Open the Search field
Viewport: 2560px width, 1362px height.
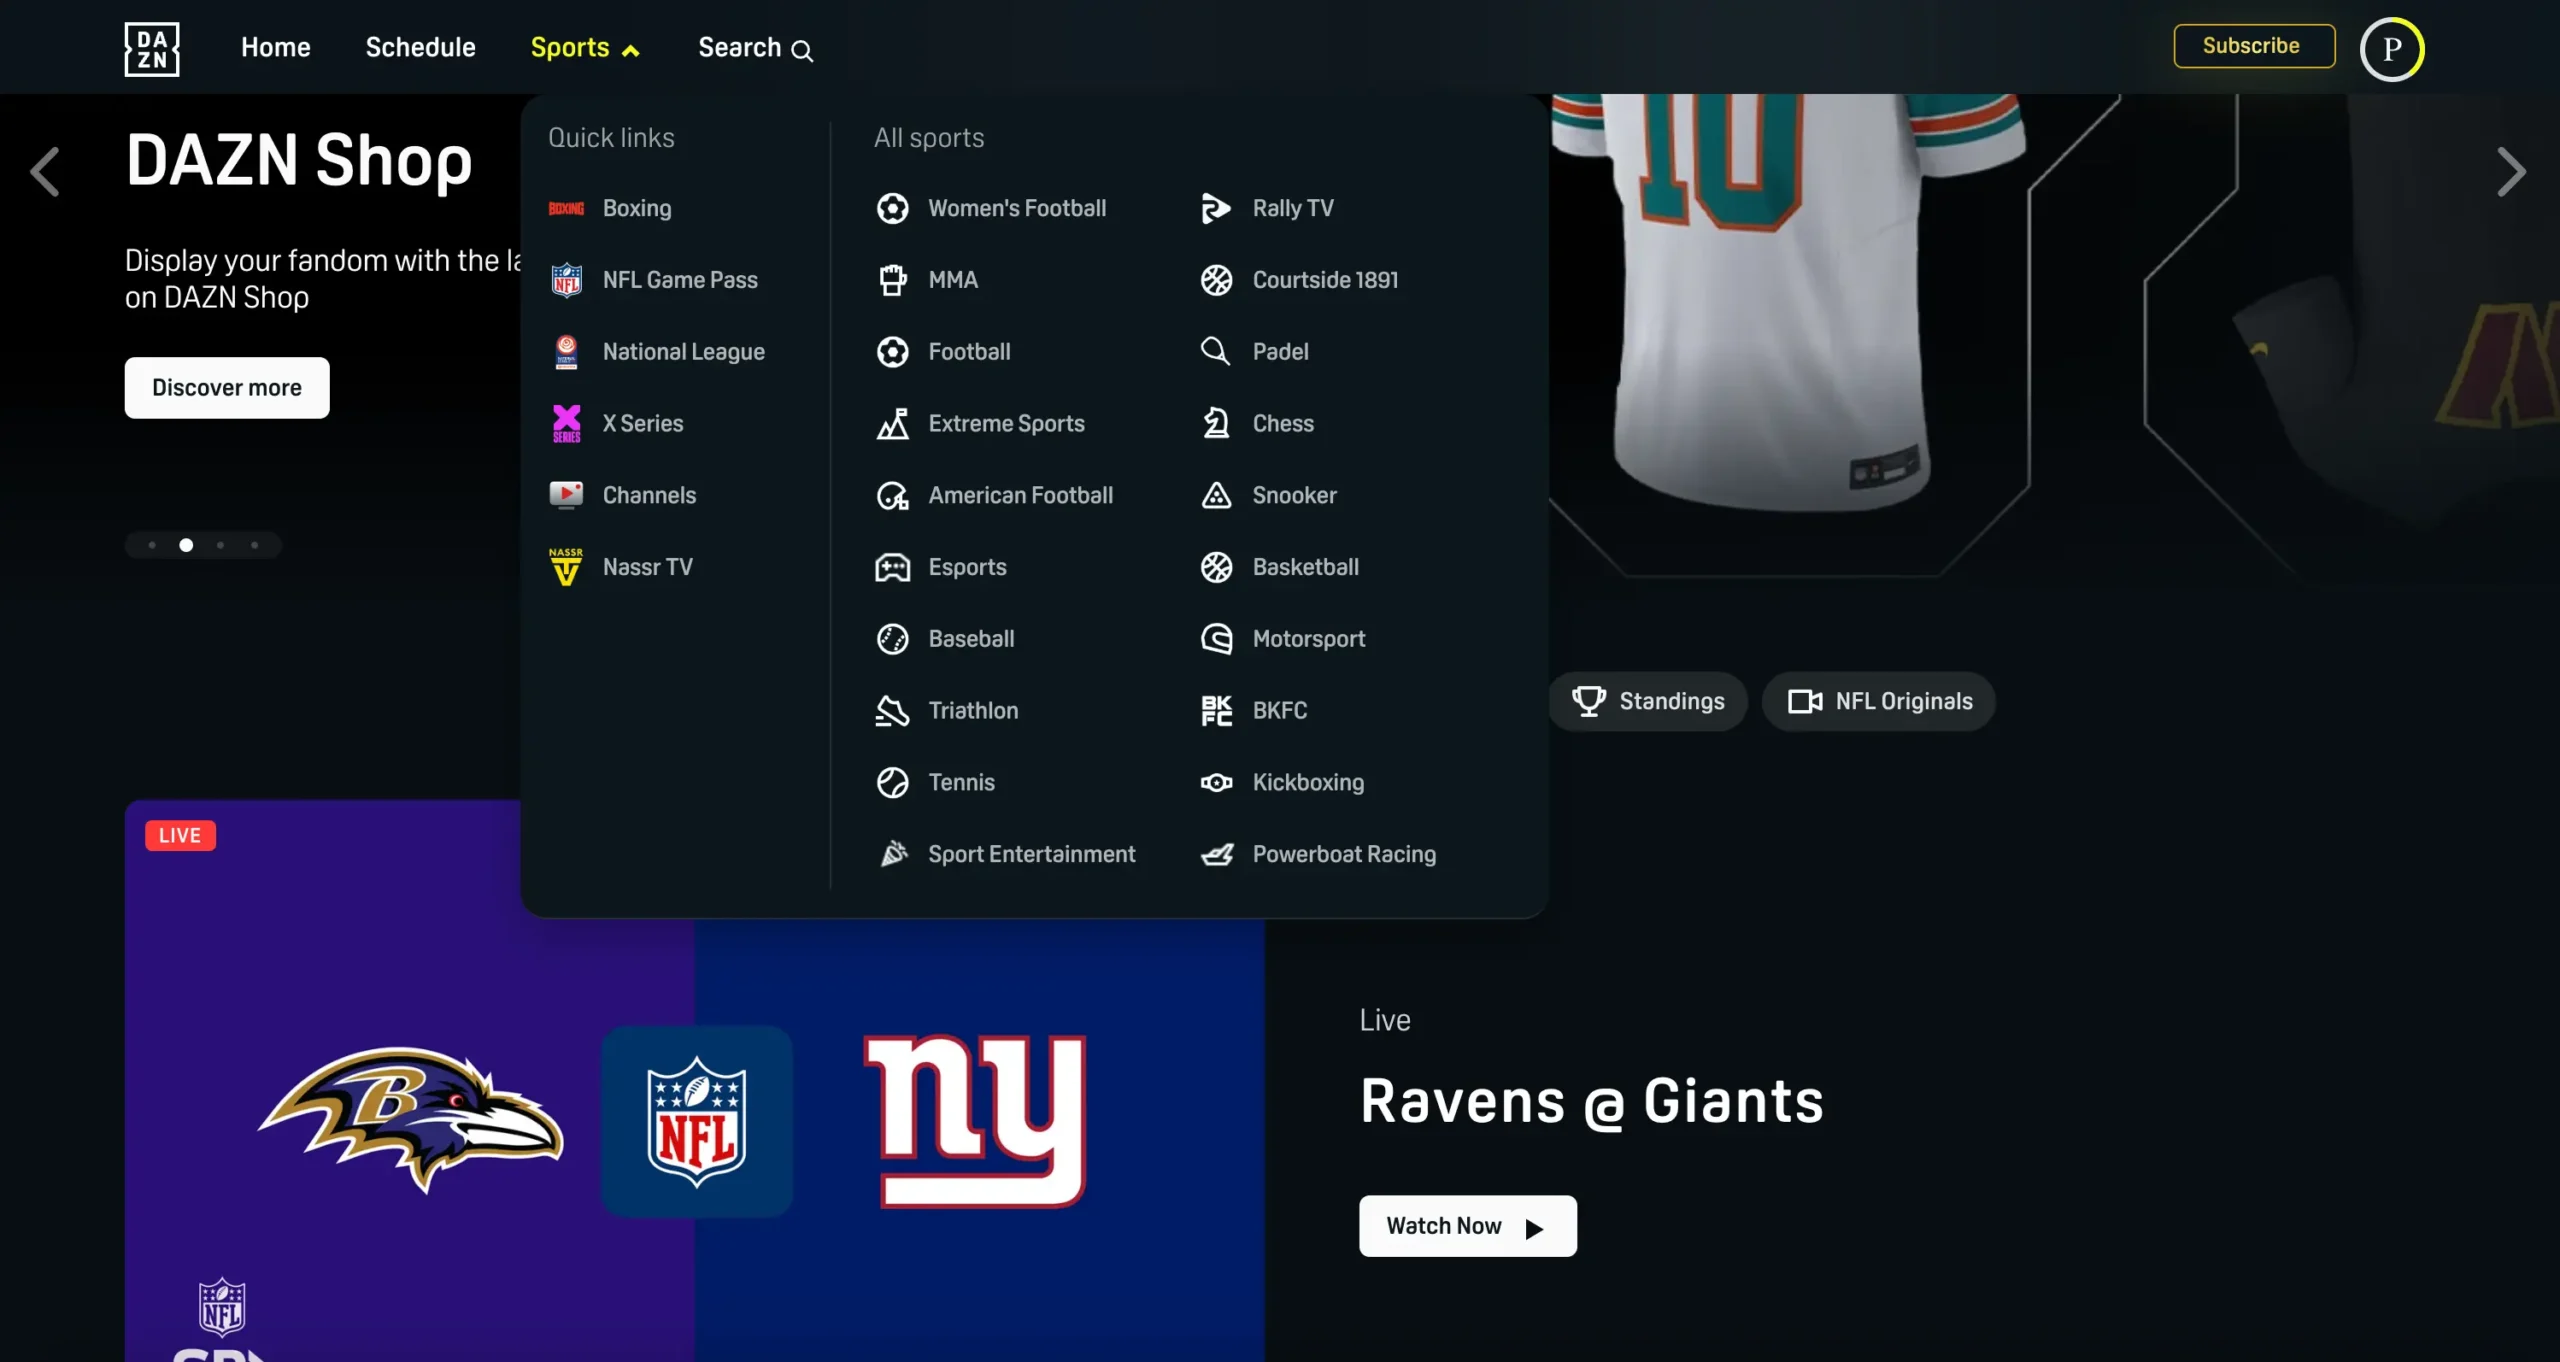click(x=755, y=48)
